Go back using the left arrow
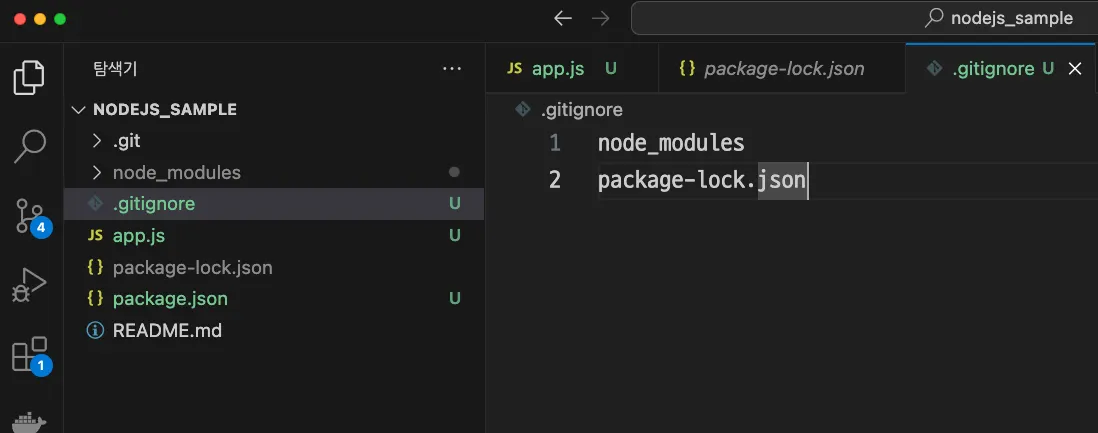The width and height of the screenshot is (1098, 433). click(563, 18)
